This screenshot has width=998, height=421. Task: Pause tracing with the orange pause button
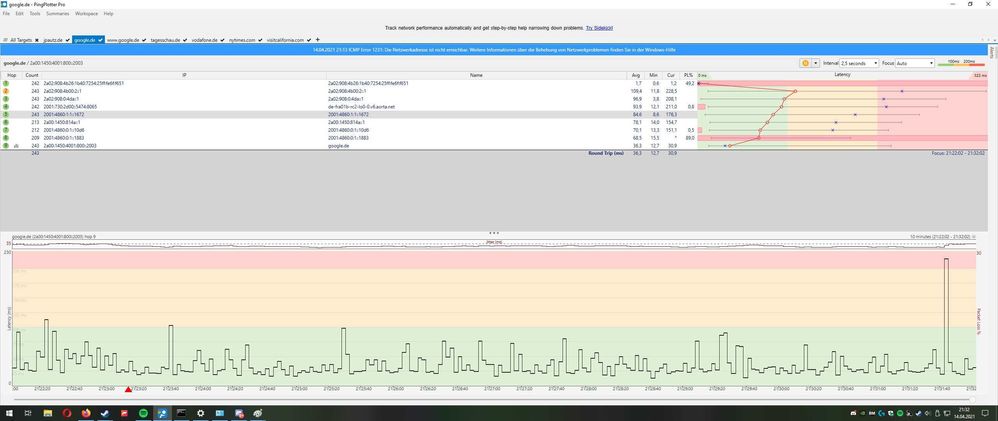coord(805,63)
